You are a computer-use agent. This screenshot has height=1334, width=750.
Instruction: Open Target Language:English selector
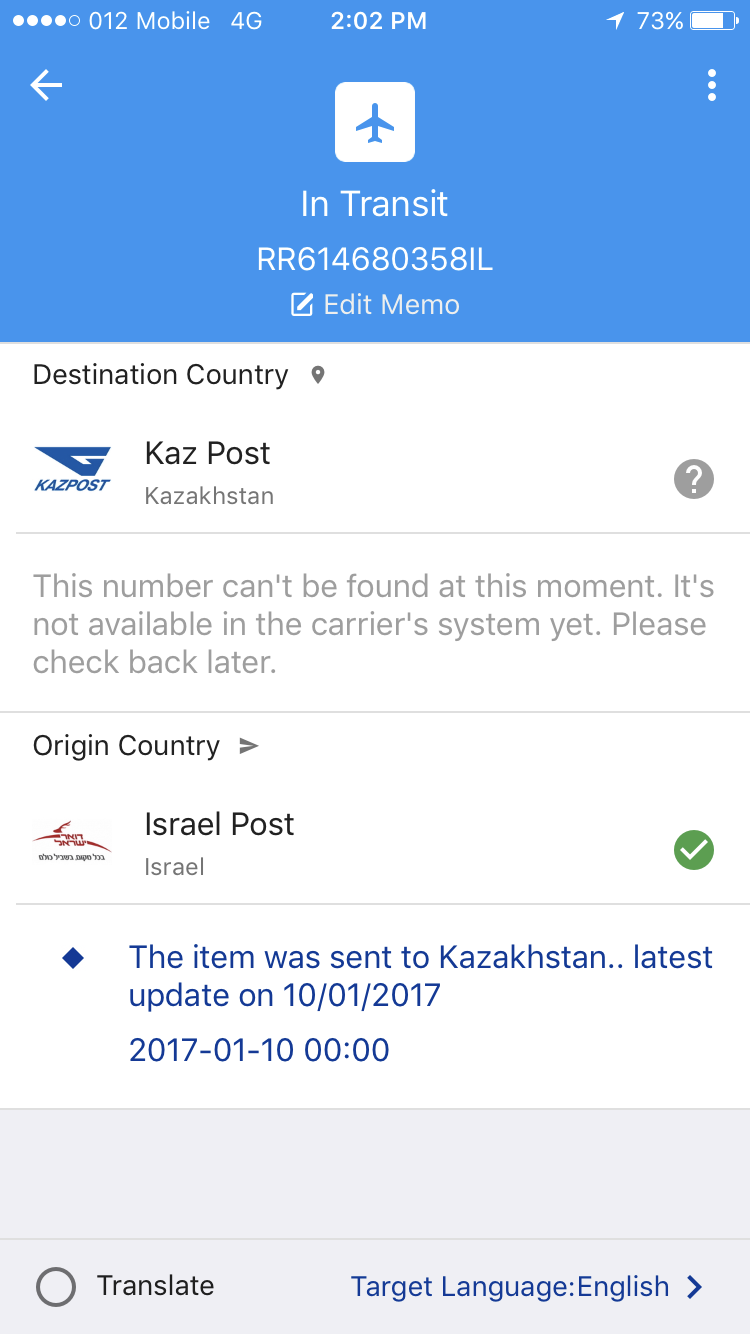click(x=510, y=1287)
